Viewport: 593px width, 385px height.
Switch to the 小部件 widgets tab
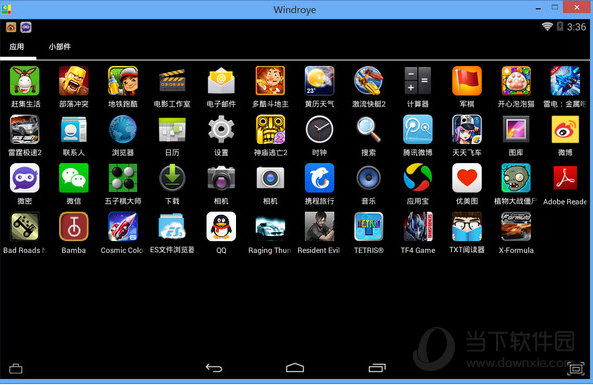tap(60, 47)
